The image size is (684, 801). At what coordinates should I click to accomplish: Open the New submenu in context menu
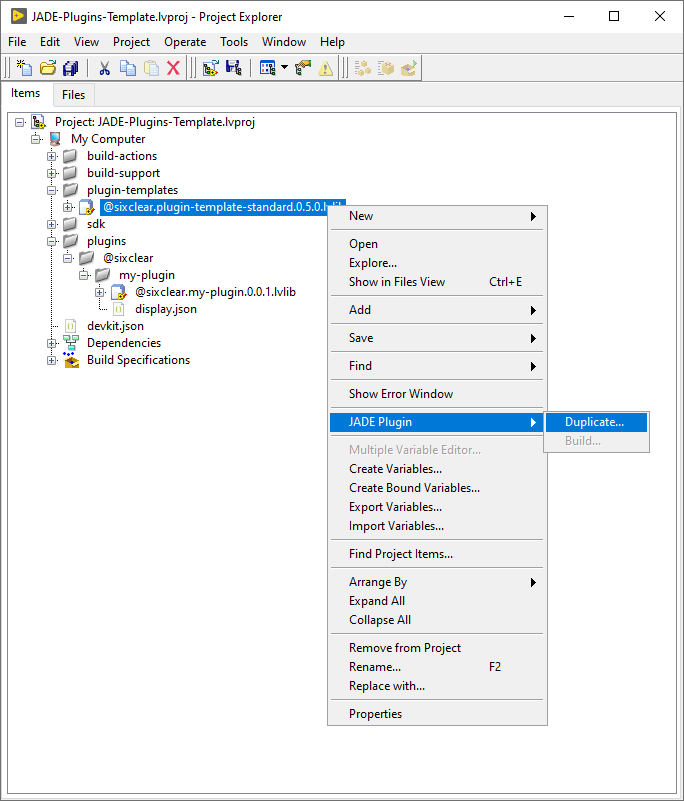pyautogui.click(x=437, y=216)
